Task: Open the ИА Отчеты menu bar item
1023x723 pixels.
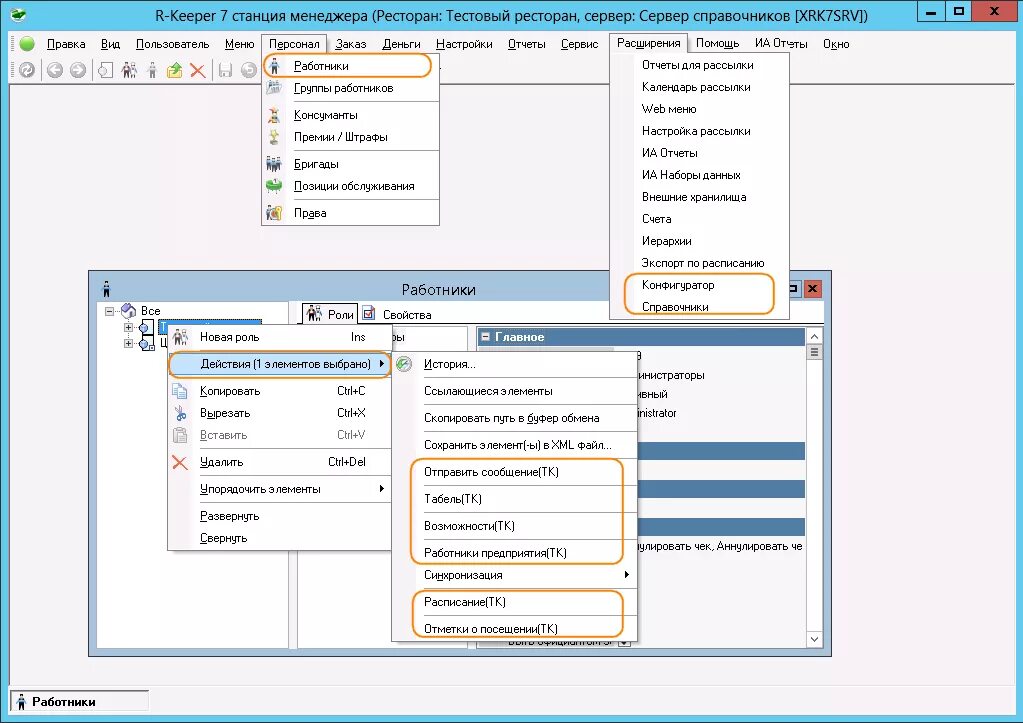Action: 781,43
